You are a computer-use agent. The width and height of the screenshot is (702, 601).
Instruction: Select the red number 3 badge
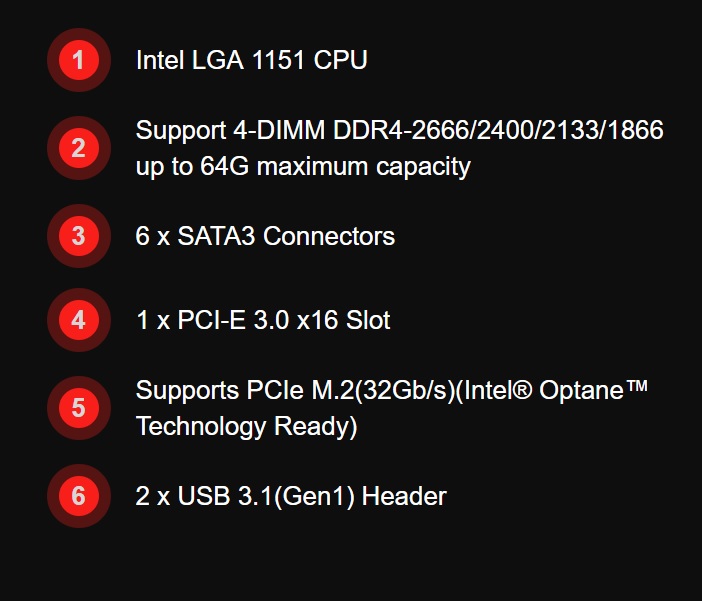click(x=79, y=236)
